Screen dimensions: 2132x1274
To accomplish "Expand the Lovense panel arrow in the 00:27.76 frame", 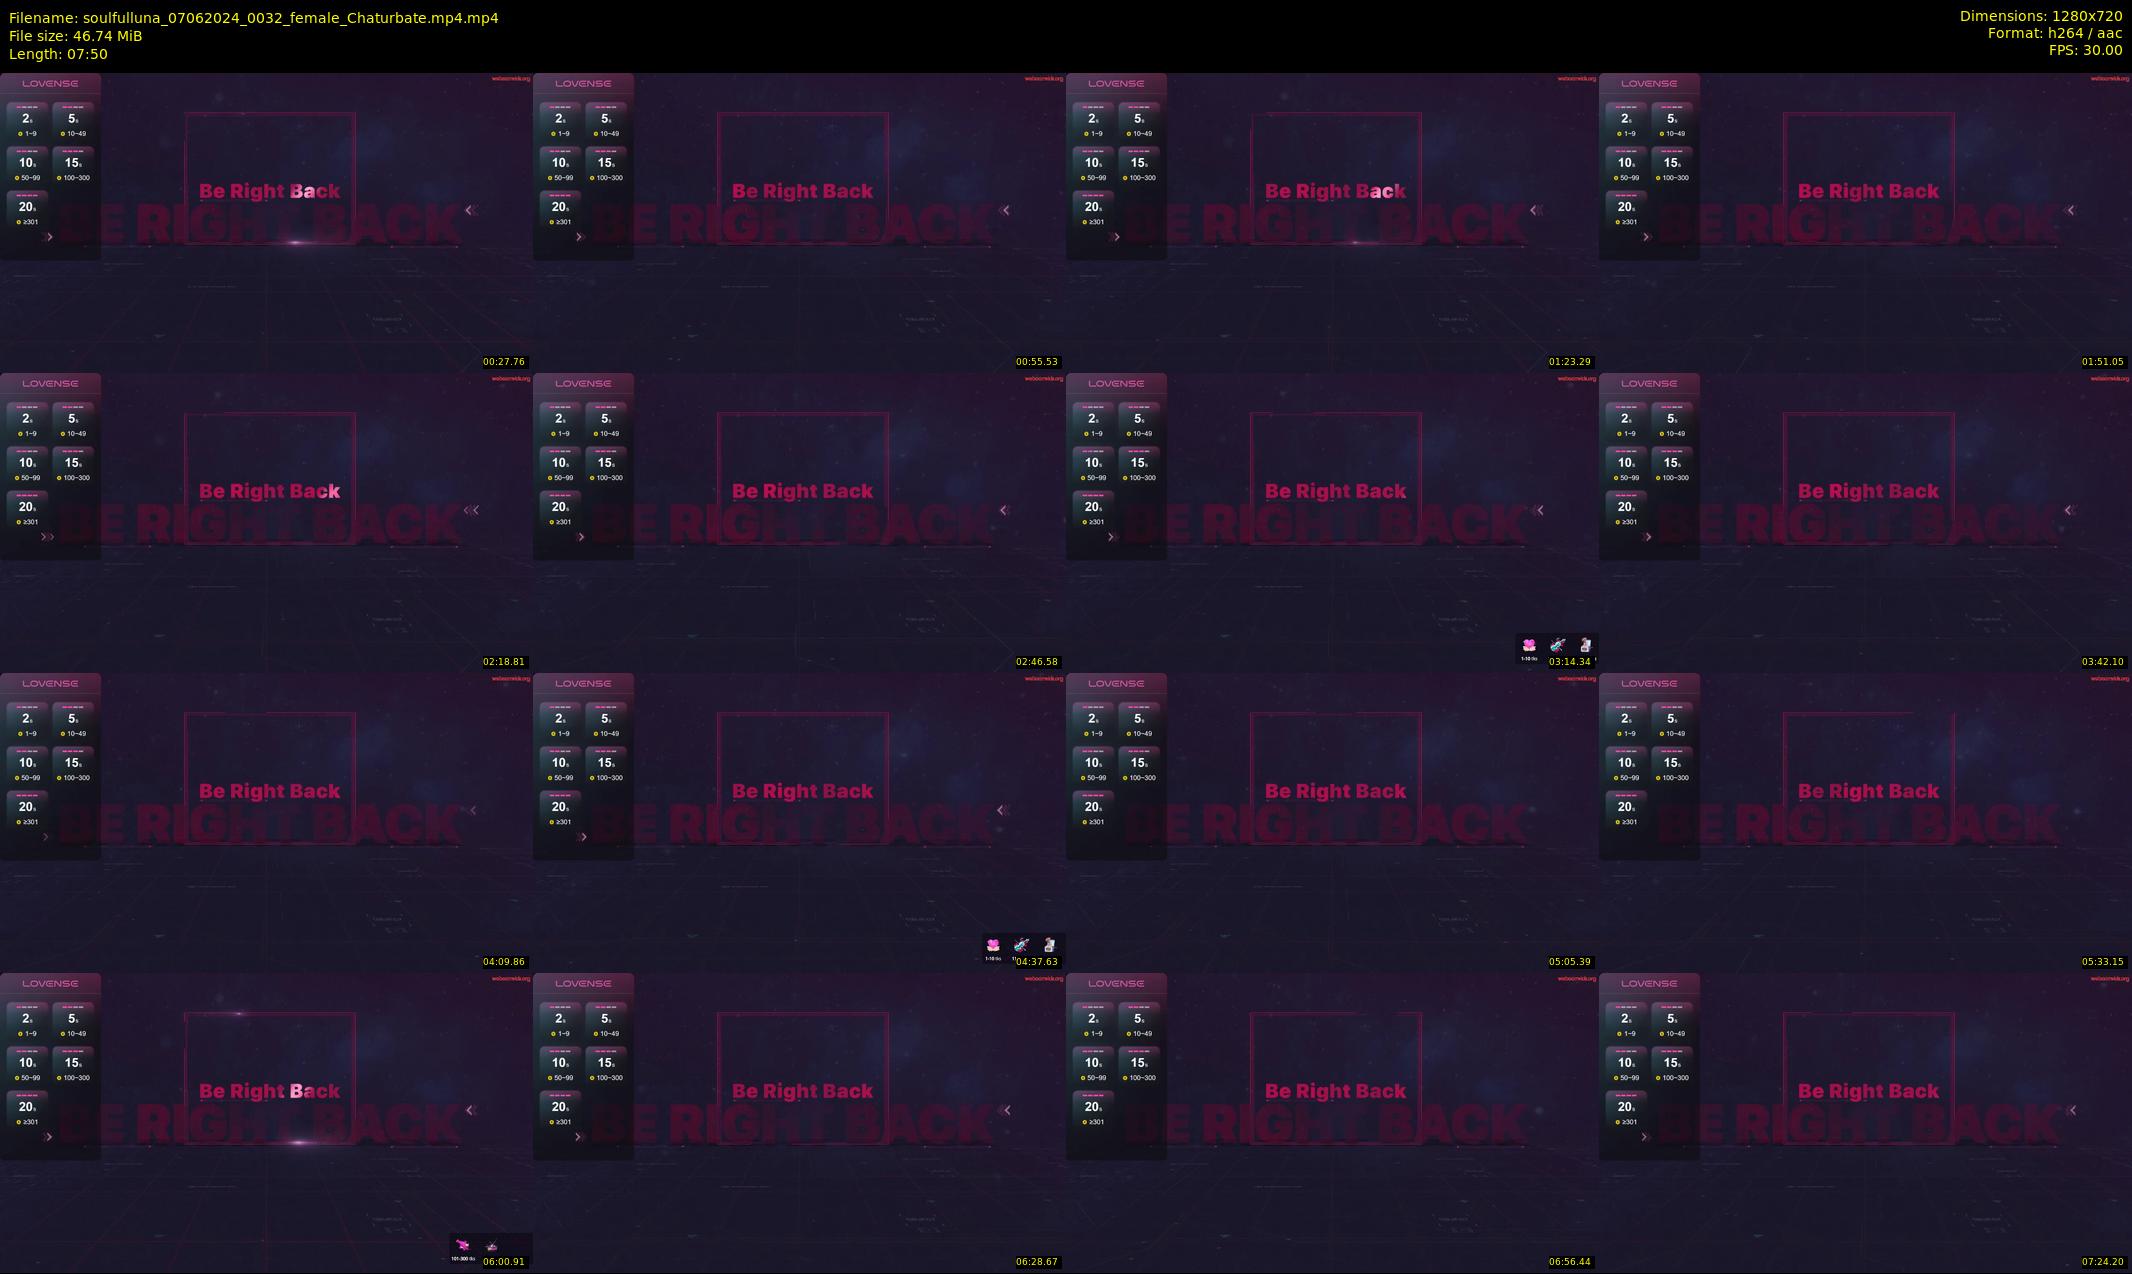I will coord(49,237).
